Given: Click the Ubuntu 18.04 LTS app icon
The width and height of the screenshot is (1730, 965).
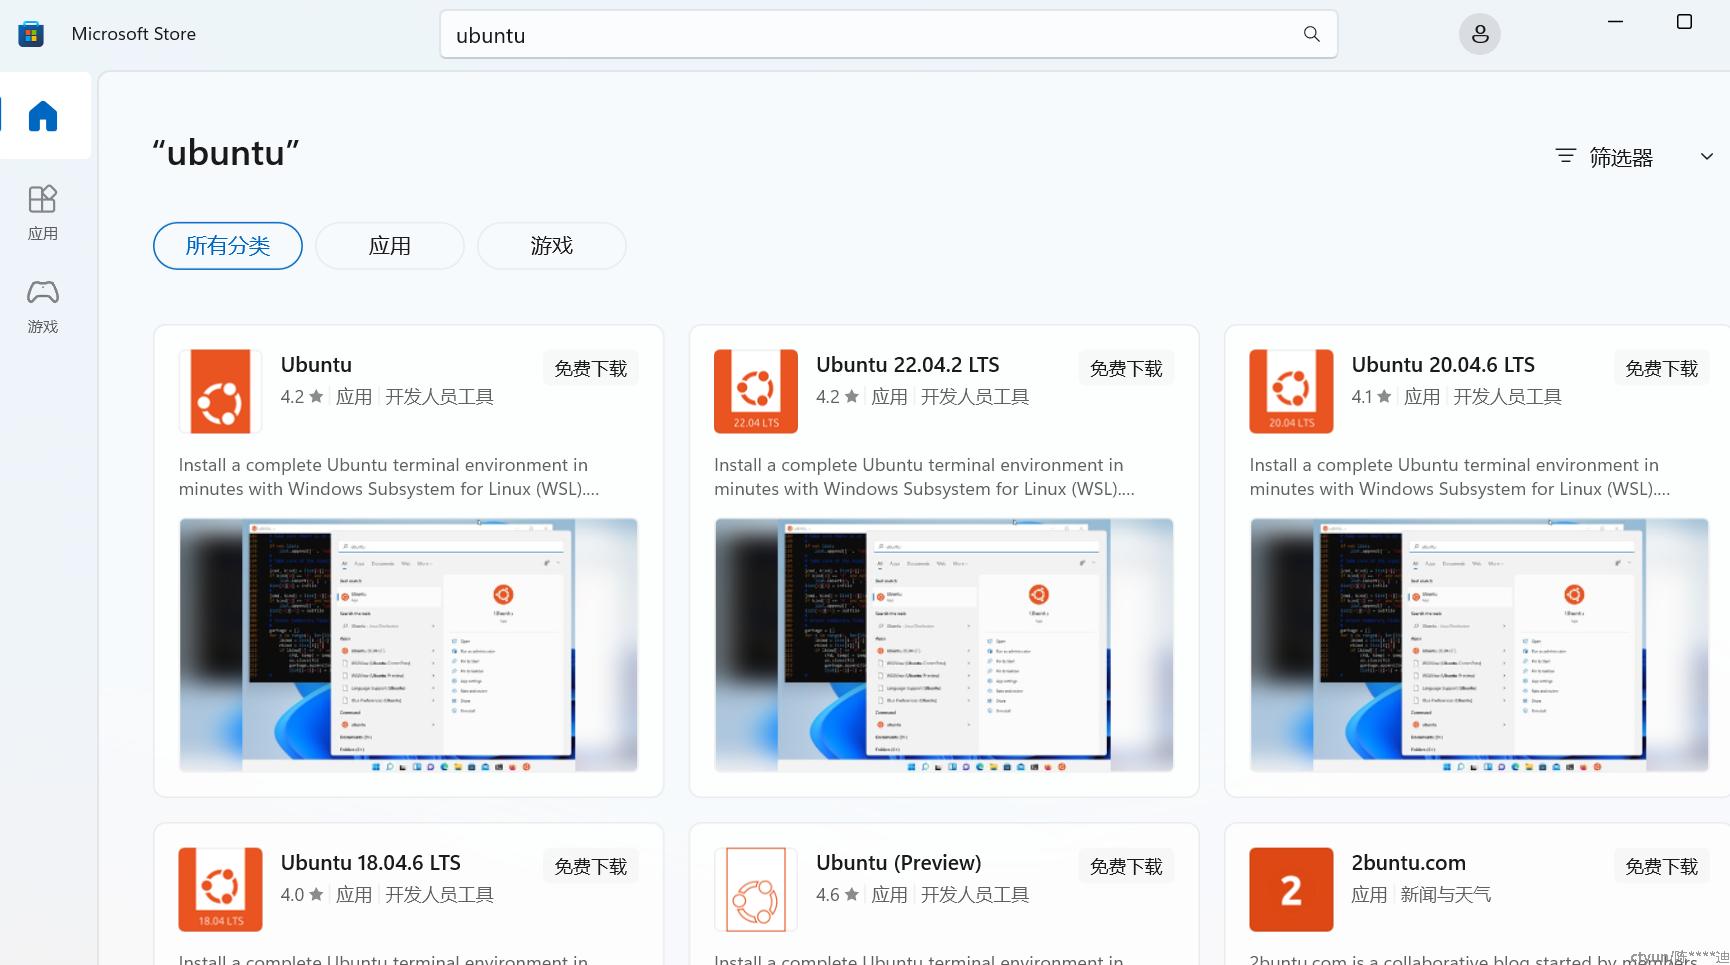Looking at the screenshot, I should 220,889.
